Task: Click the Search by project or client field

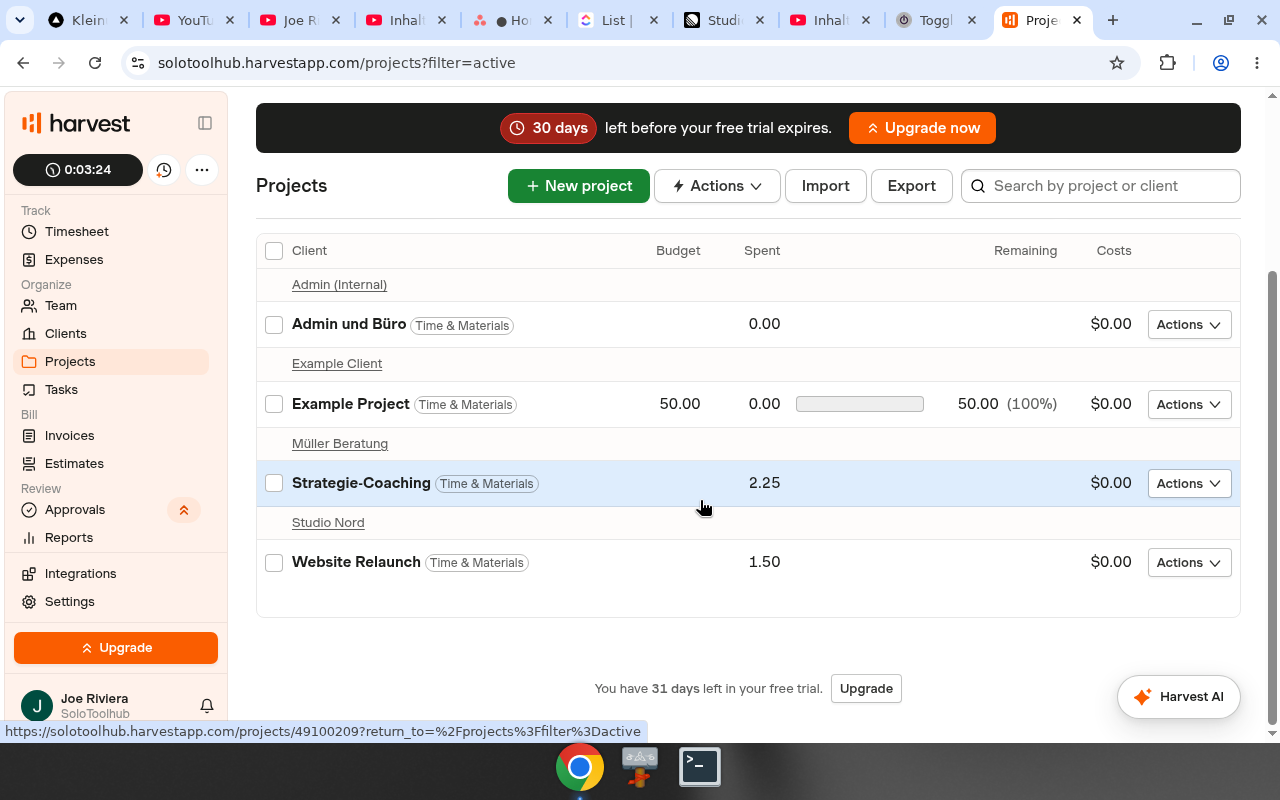Action: click(1101, 186)
